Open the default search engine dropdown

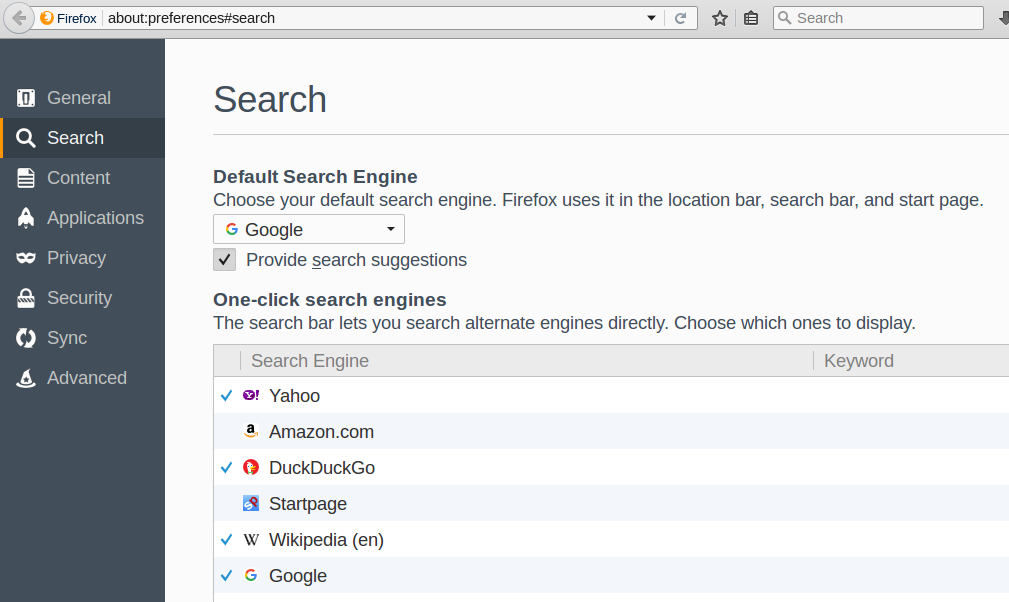pyautogui.click(x=309, y=229)
